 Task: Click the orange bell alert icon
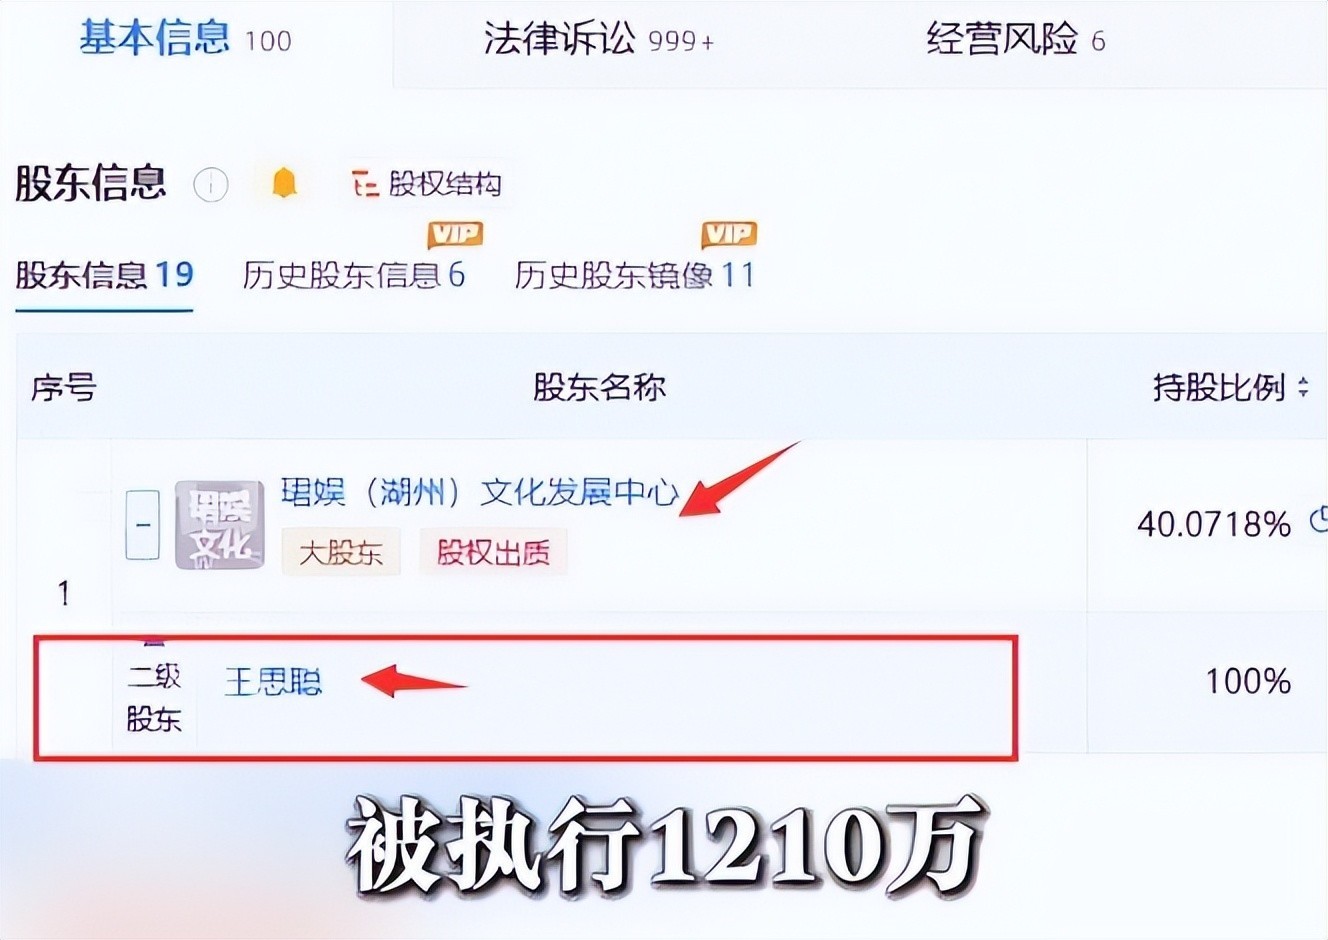pyautogui.click(x=284, y=183)
